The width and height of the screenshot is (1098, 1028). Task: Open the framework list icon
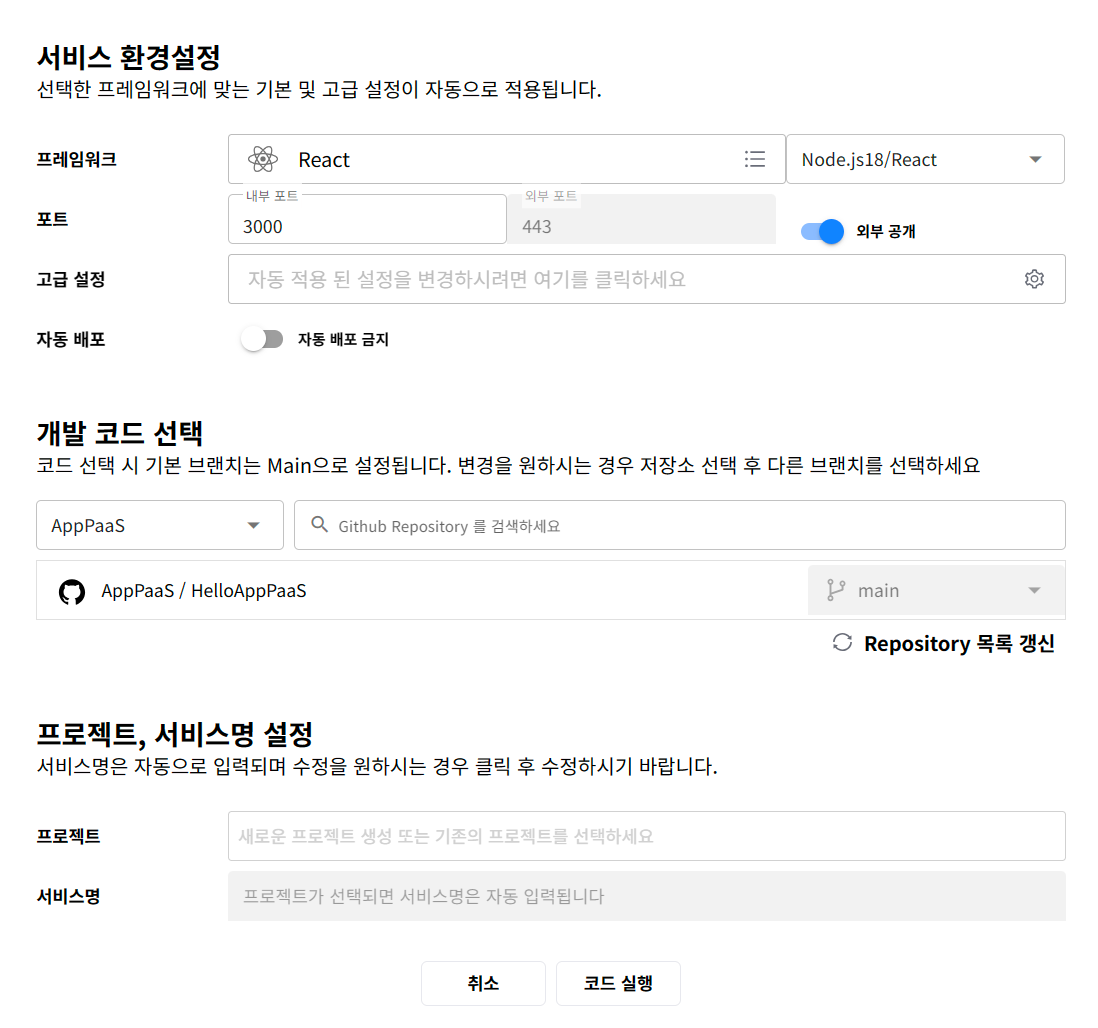pos(755,159)
